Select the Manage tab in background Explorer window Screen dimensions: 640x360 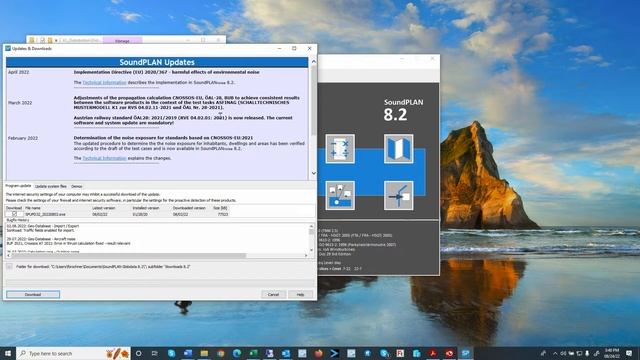(122, 40)
